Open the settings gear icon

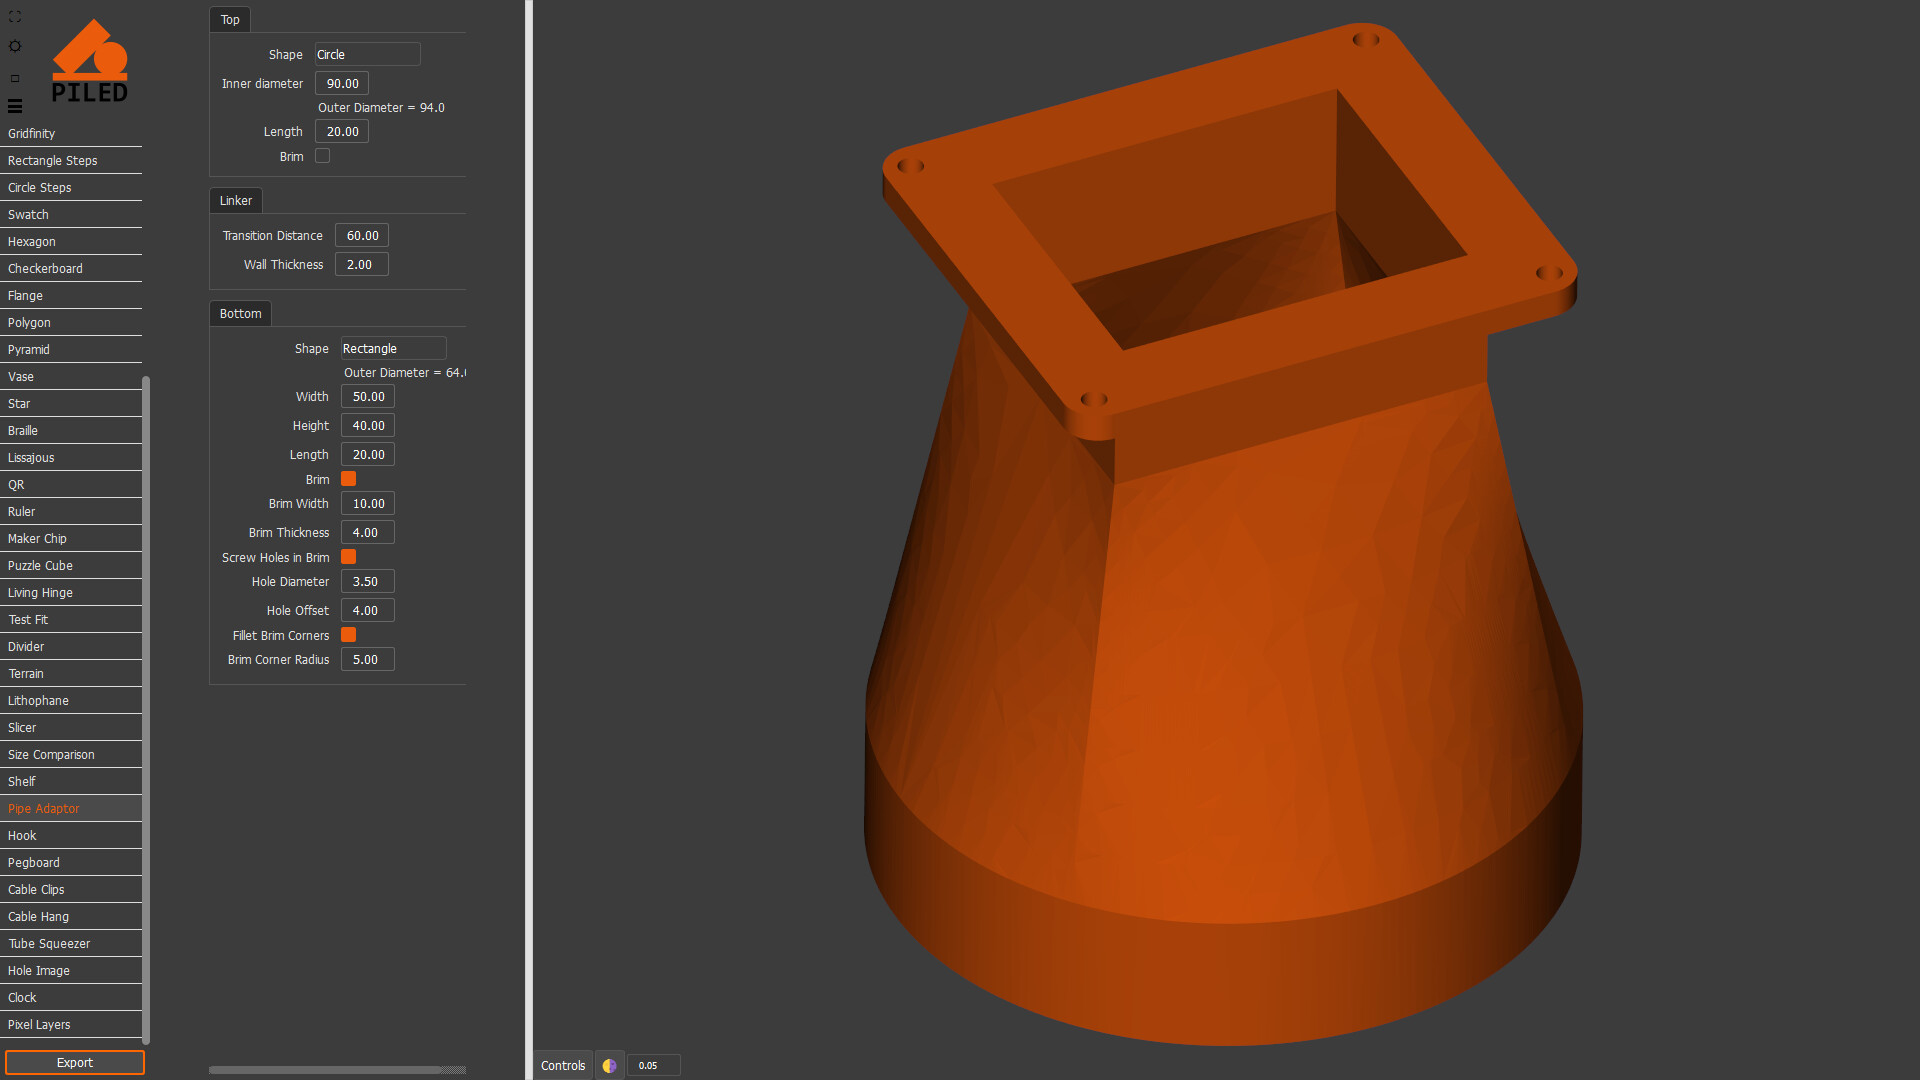tap(15, 46)
